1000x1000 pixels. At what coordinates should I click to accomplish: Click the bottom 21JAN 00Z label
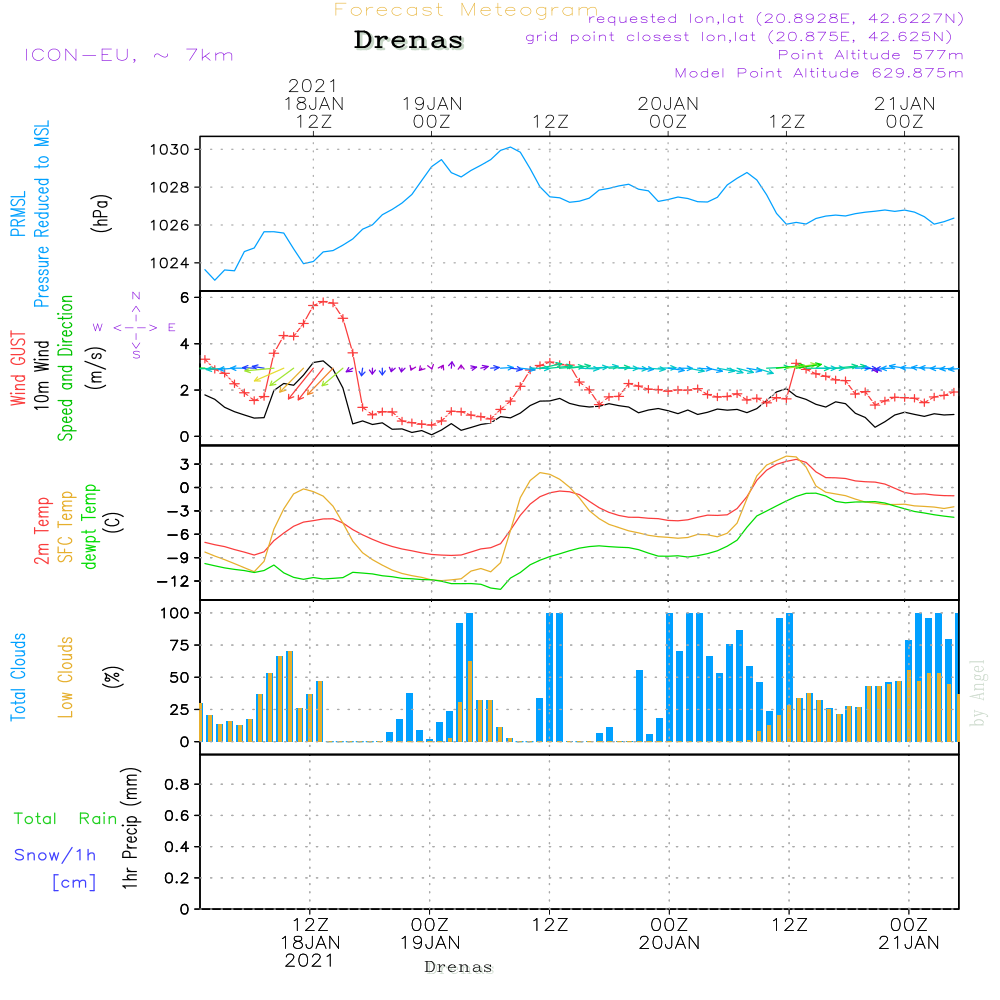(x=908, y=934)
